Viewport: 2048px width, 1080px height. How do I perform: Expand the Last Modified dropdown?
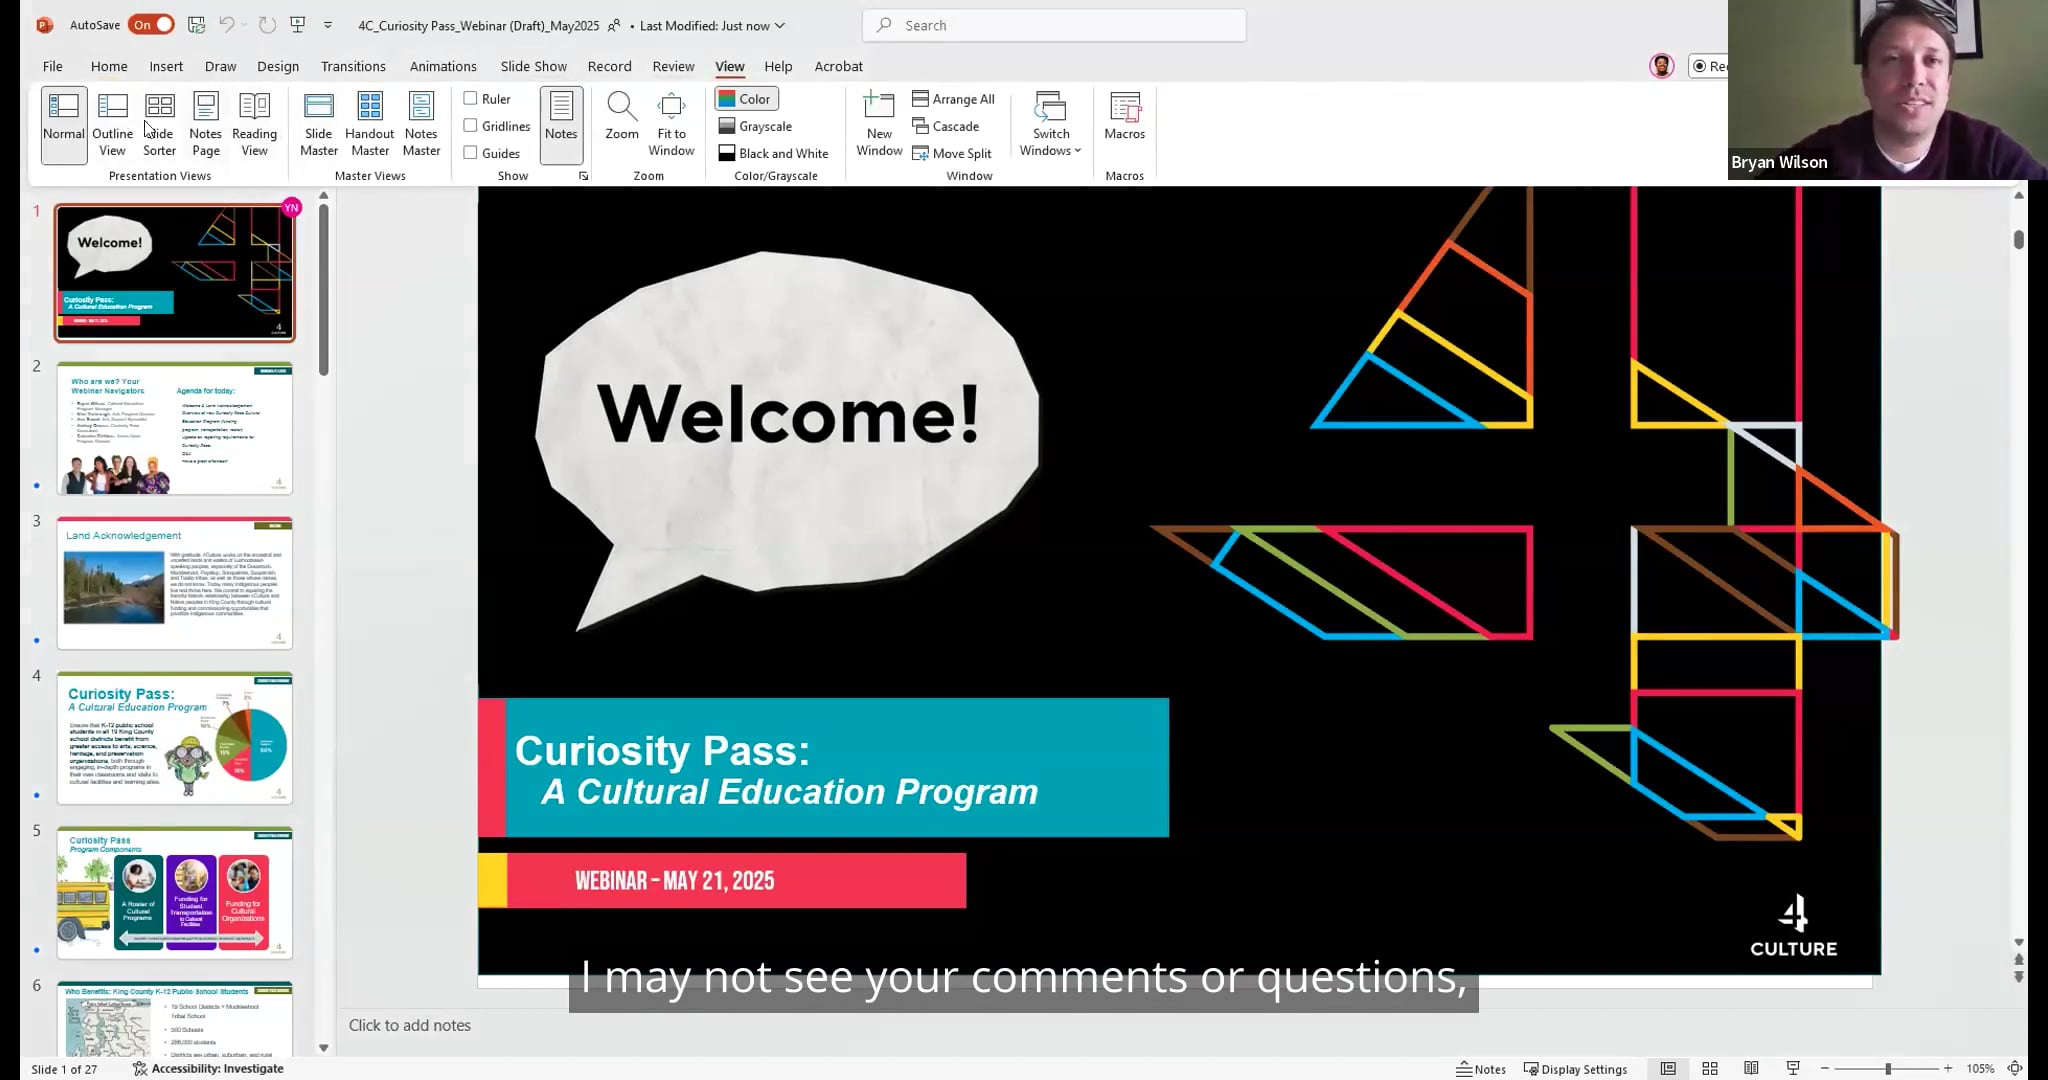(x=779, y=25)
